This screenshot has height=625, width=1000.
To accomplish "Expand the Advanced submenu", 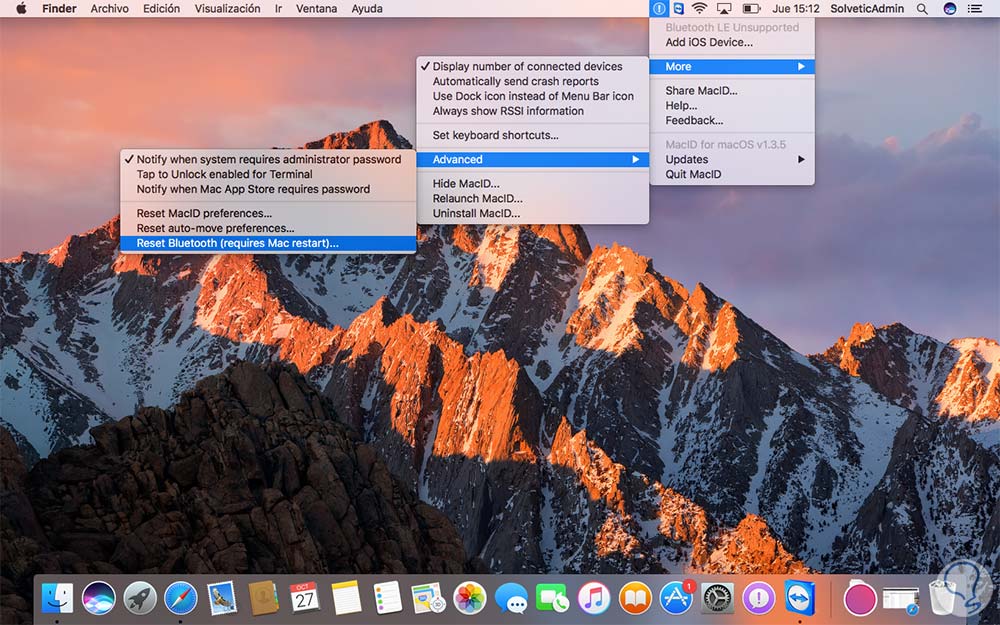I will pos(533,159).
